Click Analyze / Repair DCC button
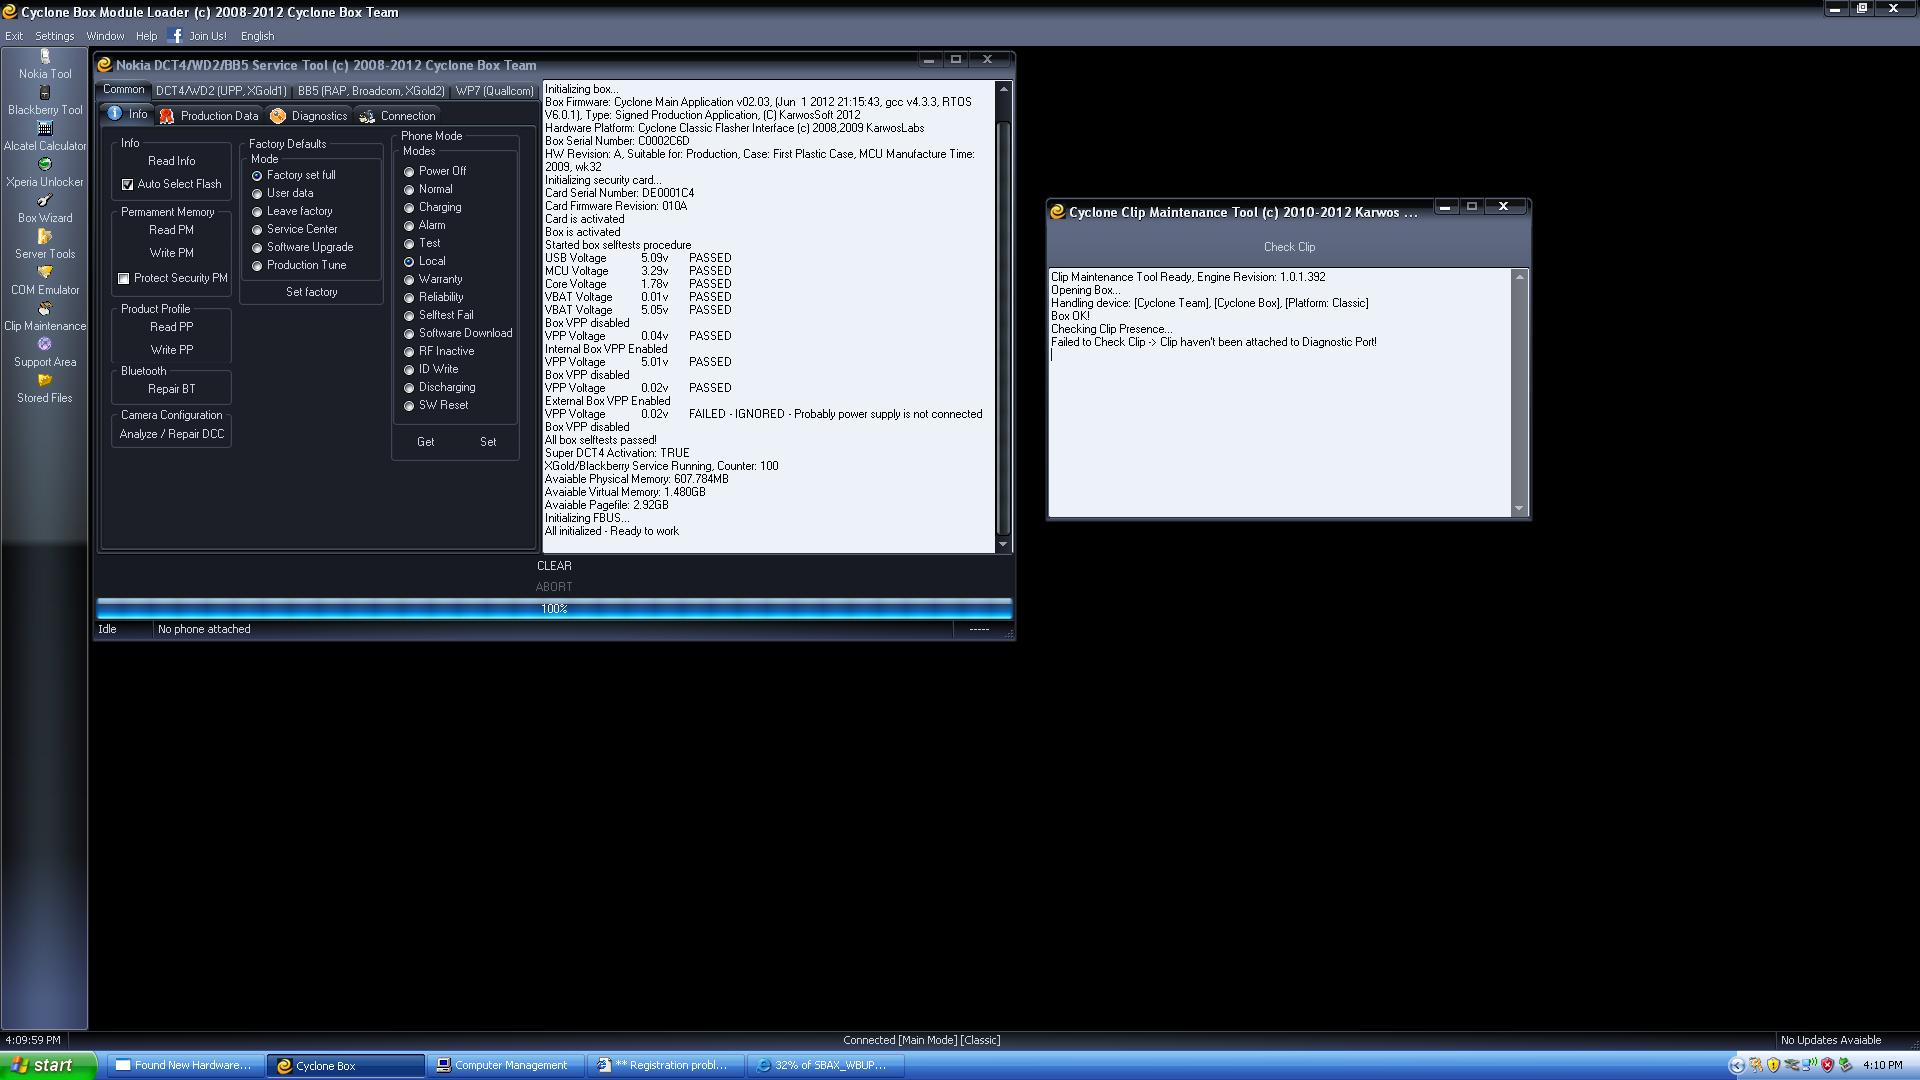This screenshot has width=1920, height=1080. (x=172, y=434)
